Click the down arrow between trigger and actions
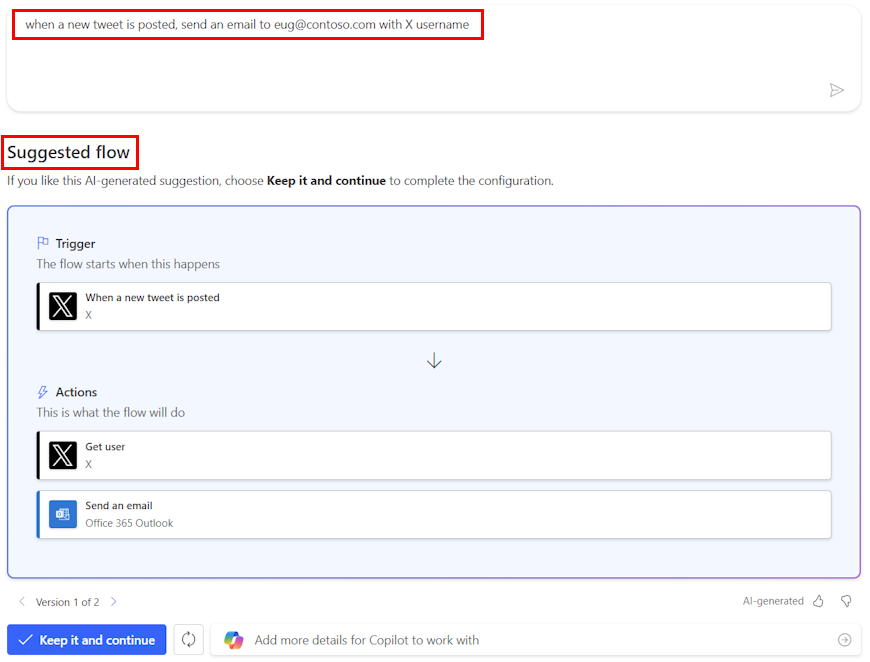Image resolution: width=870 pixels, height=662 pixels. point(434,360)
